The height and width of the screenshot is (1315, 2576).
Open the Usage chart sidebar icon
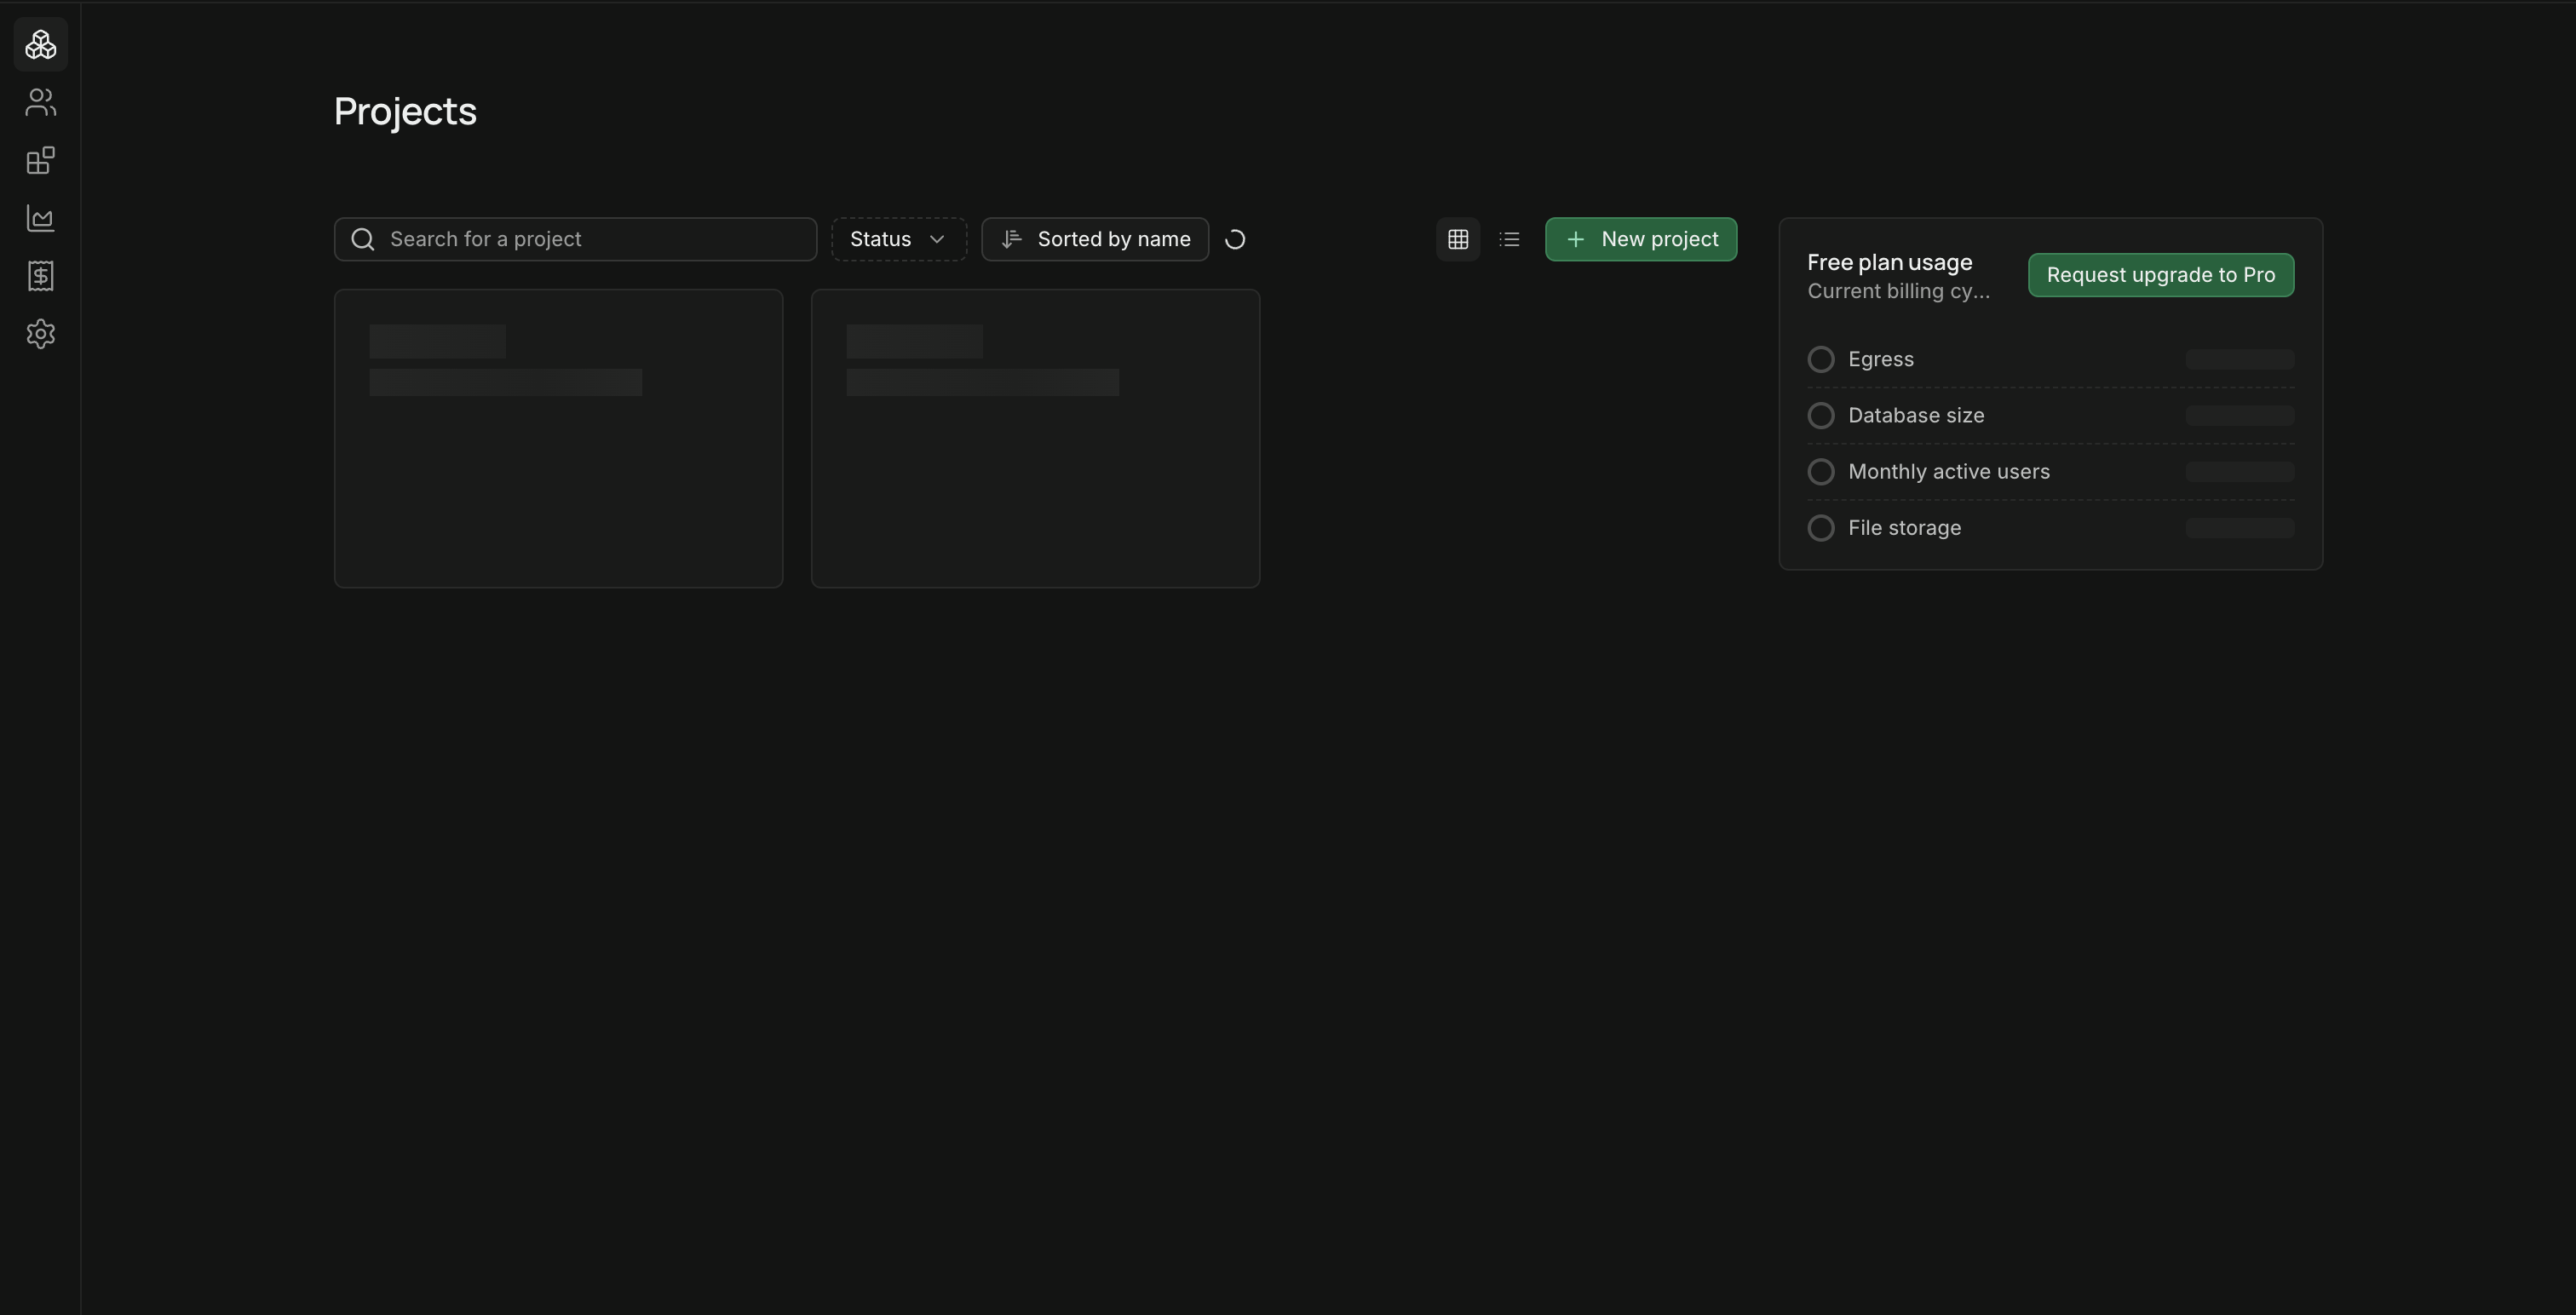click(x=41, y=218)
